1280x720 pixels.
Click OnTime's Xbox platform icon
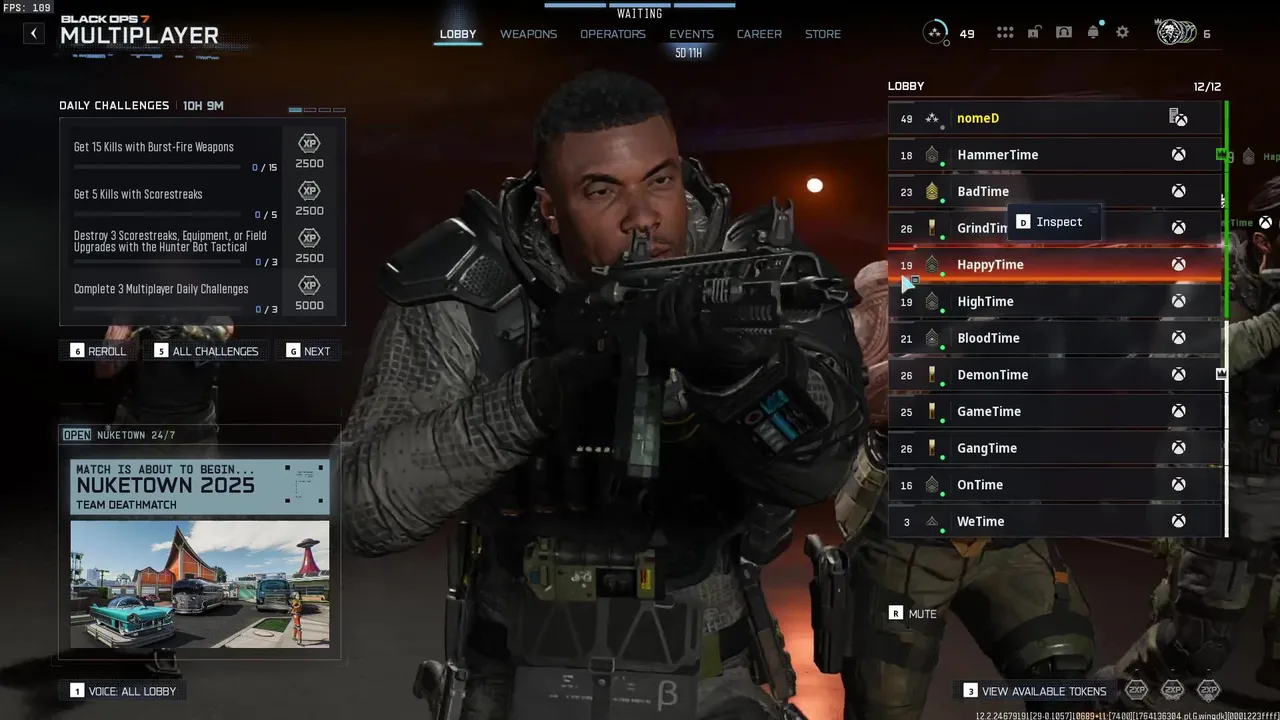(x=1179, y=485)
